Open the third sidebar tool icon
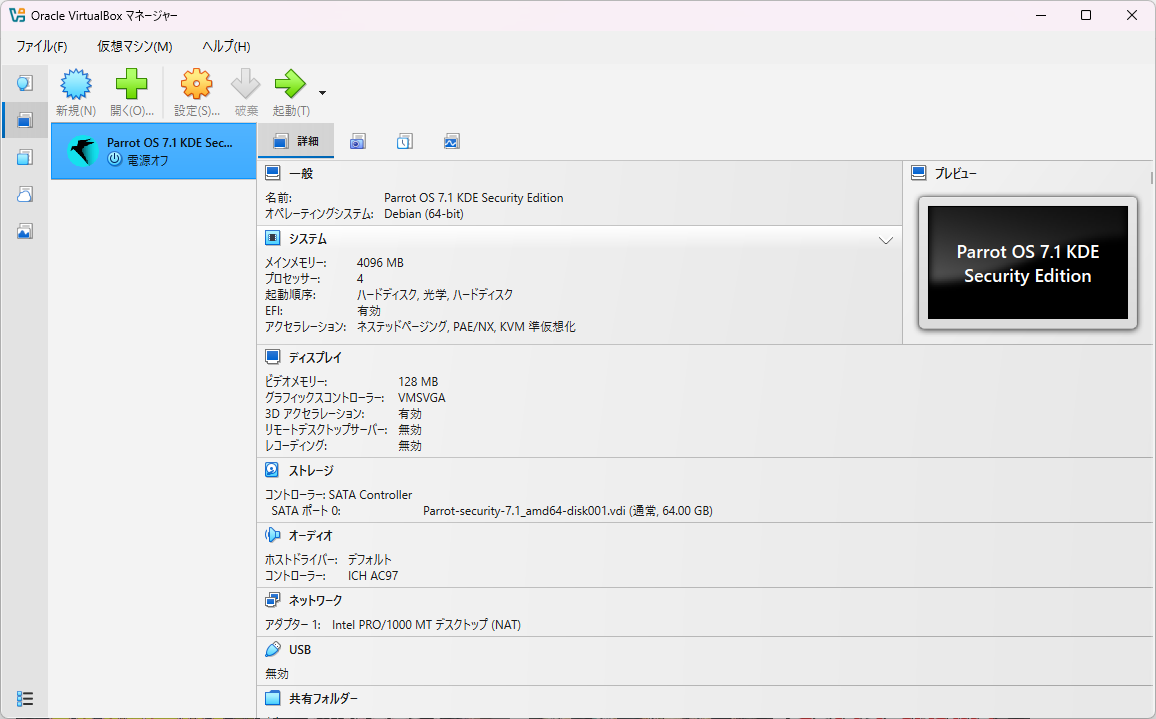 [24, 157]
